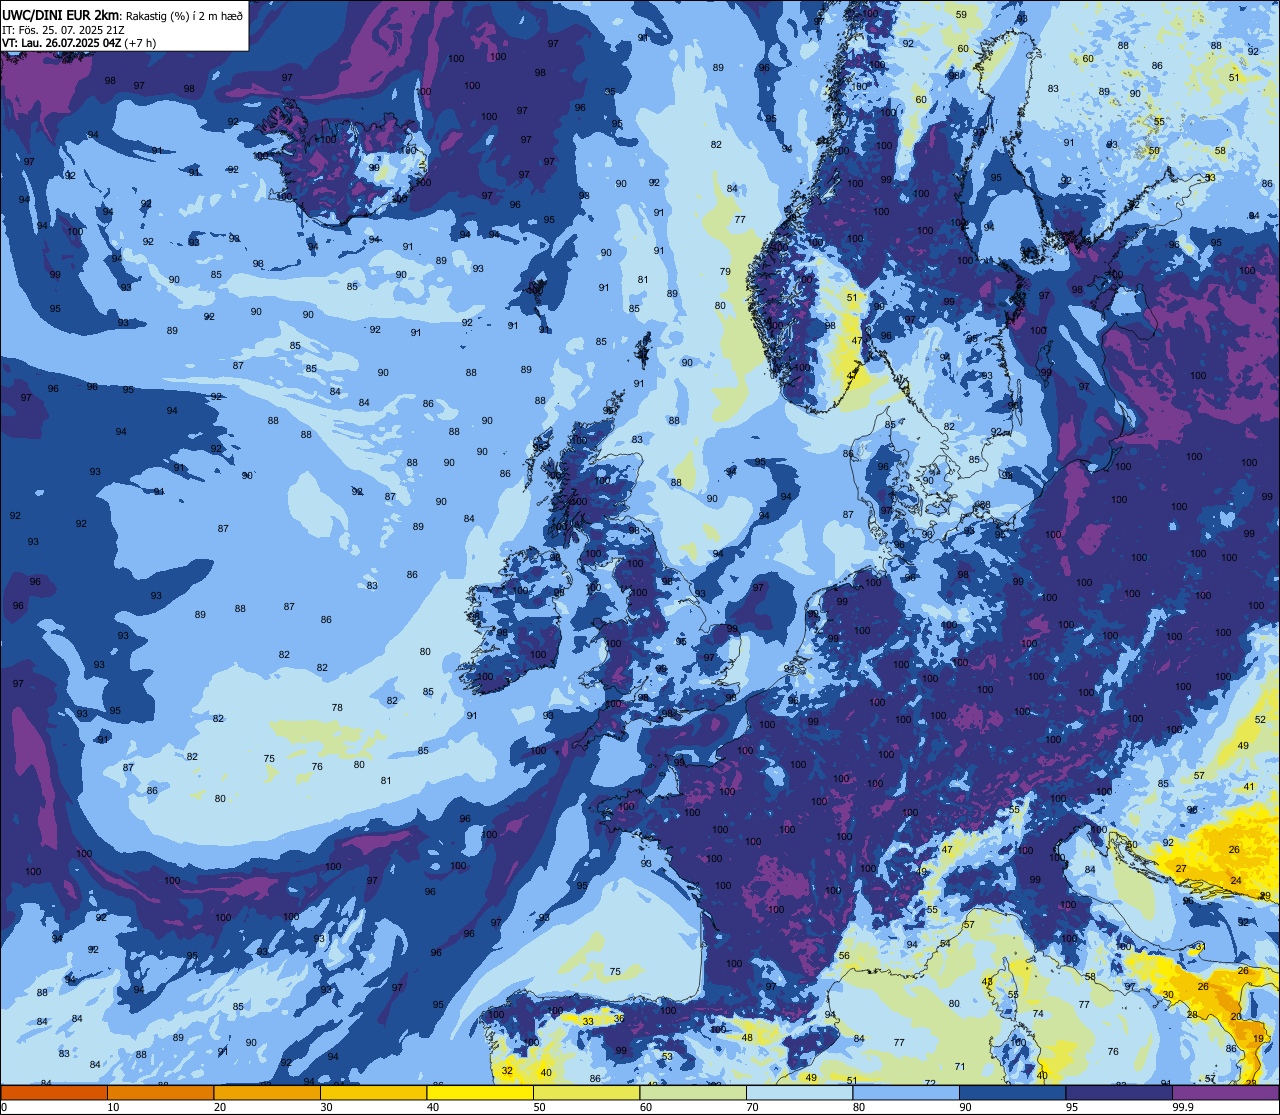Click the map title 'UWC/DINI EUR 2km'

tap(61, 13)
